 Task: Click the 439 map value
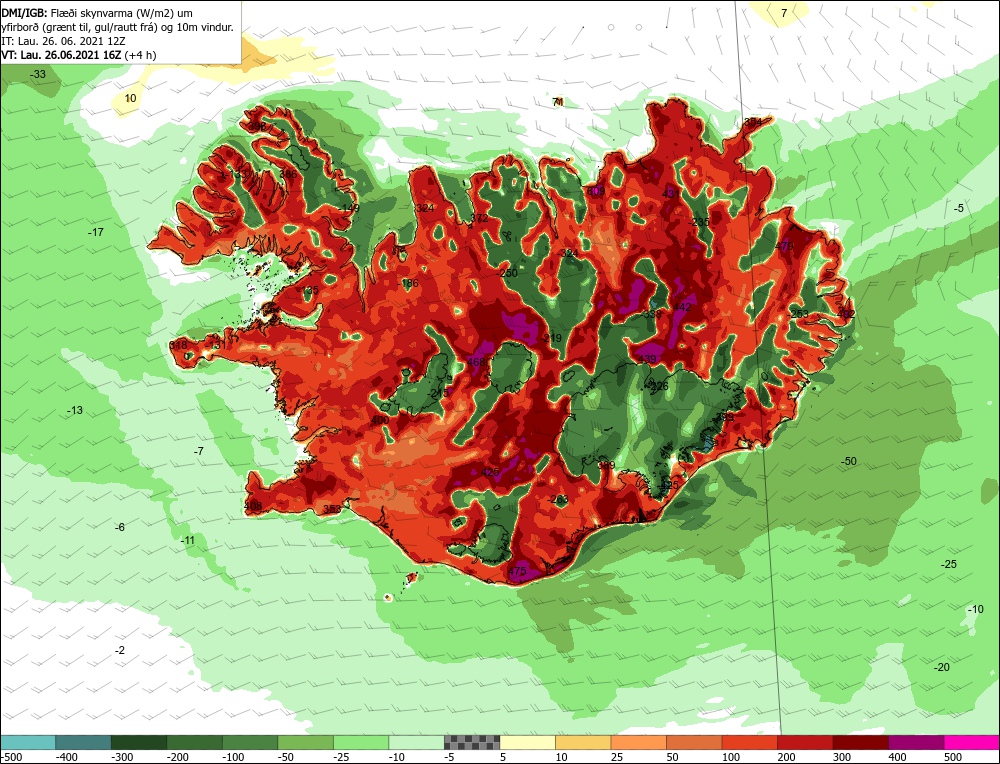pyautogui.click(x=647, y=359)
